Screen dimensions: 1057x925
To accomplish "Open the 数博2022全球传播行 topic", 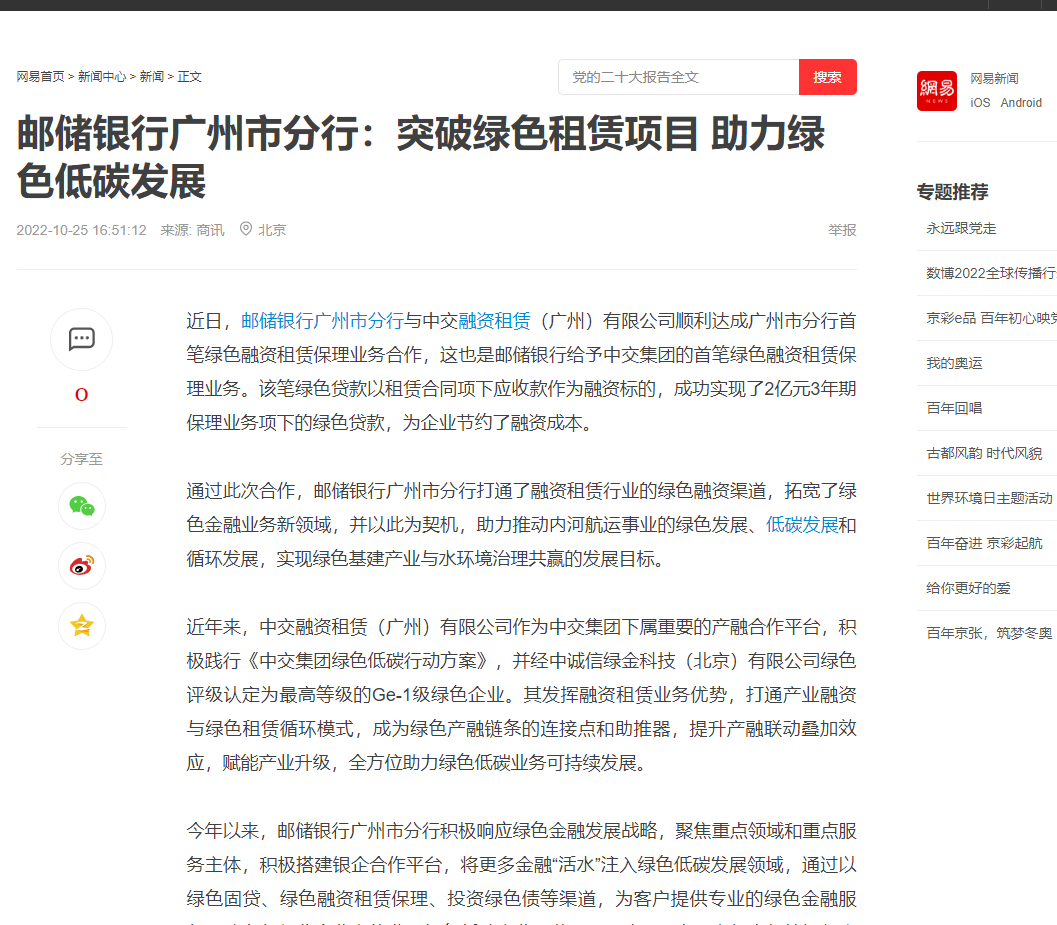I will (991, 273).
